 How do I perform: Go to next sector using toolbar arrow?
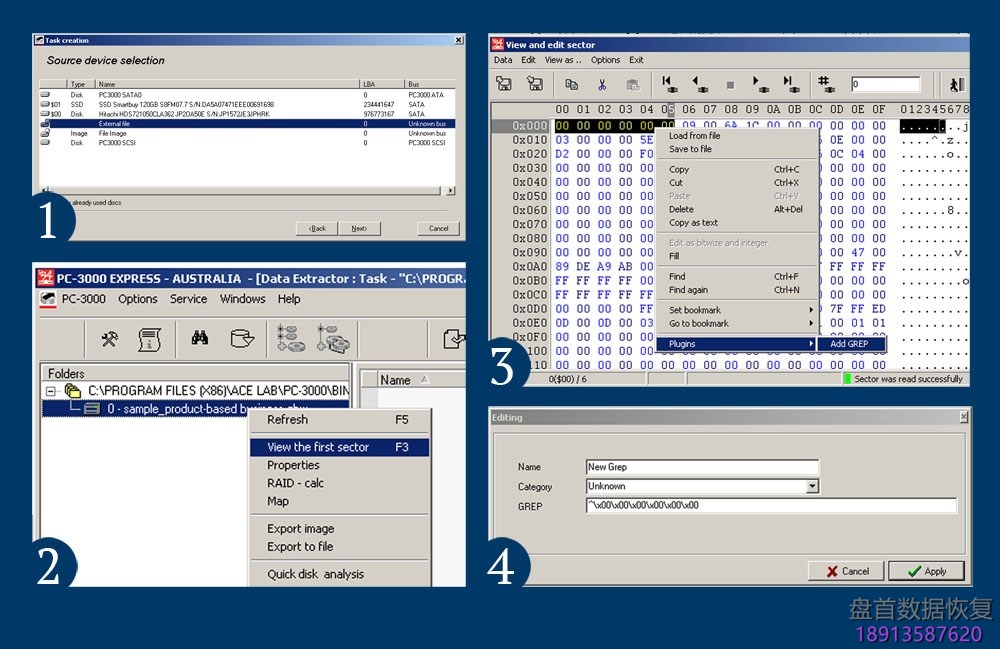[x=761, y=85]
